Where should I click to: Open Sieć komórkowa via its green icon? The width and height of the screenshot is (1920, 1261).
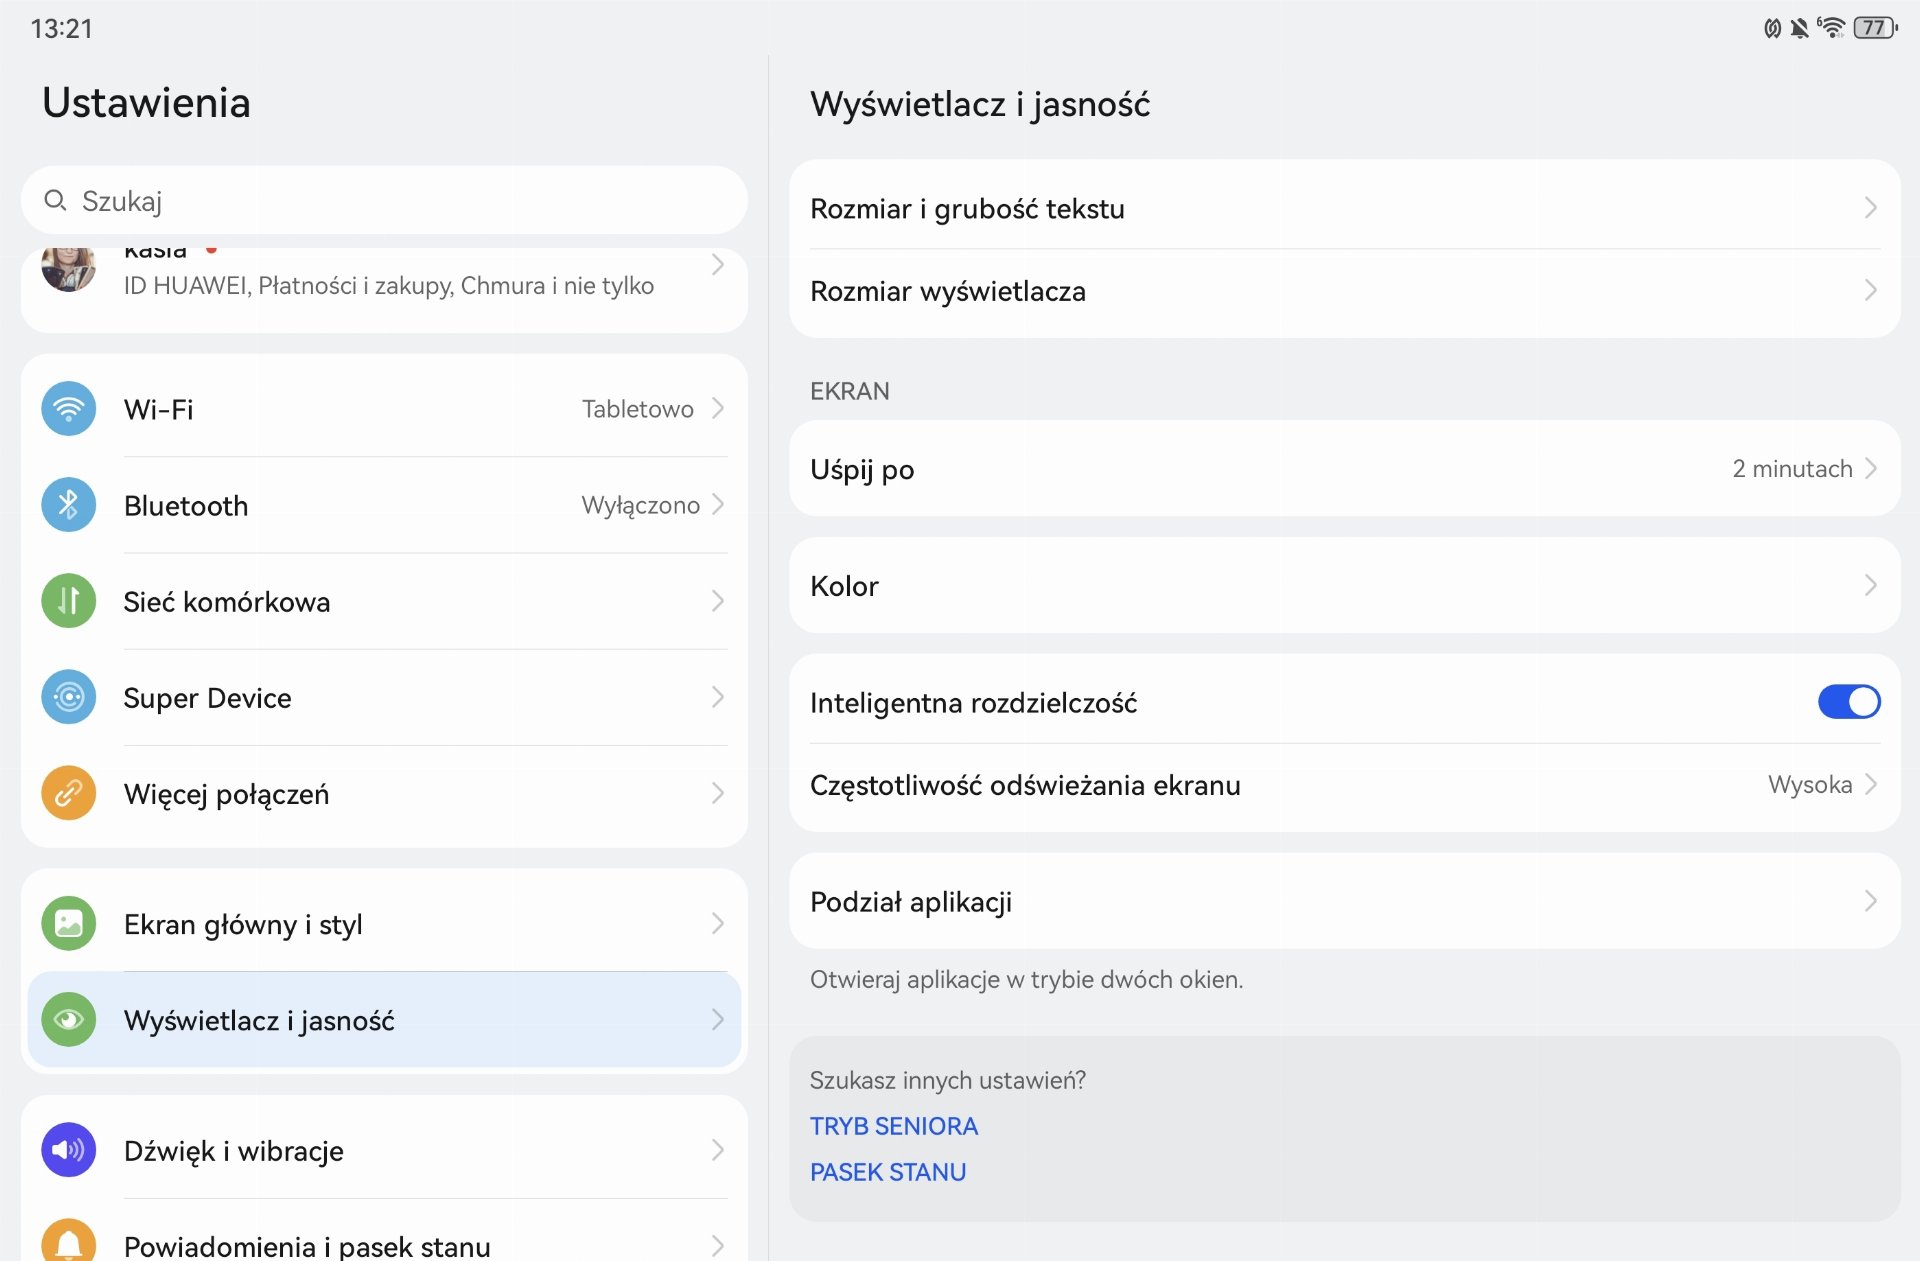click(x=68, y=601)
